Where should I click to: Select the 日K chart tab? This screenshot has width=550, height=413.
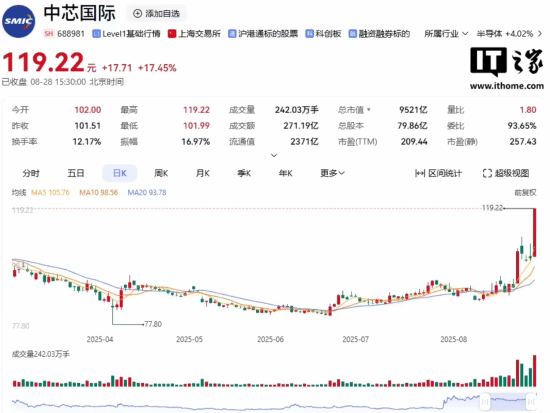pos(120,173)
